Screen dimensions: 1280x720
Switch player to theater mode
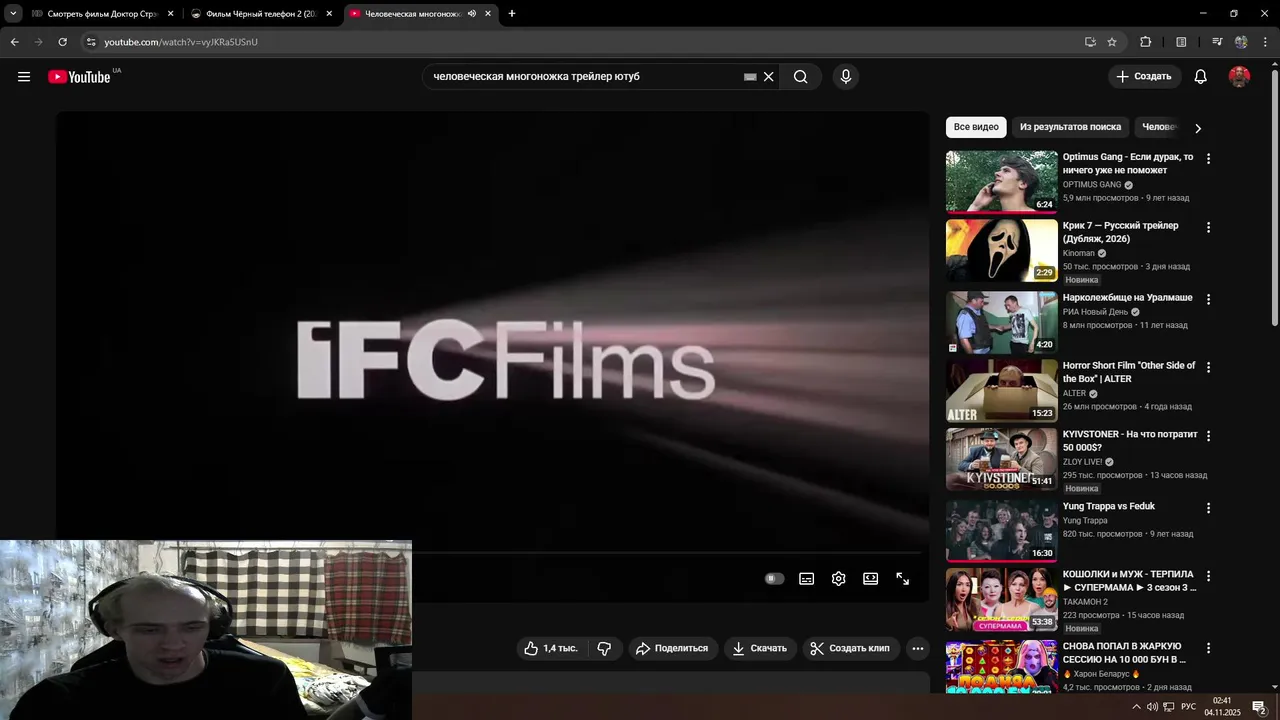tap(871, 579)
